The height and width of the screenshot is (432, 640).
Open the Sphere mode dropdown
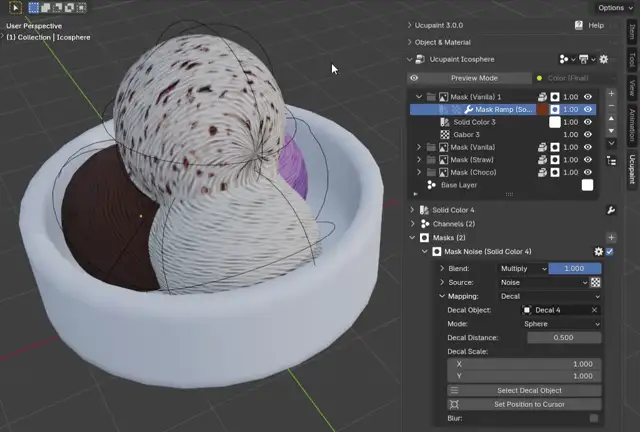561,324
